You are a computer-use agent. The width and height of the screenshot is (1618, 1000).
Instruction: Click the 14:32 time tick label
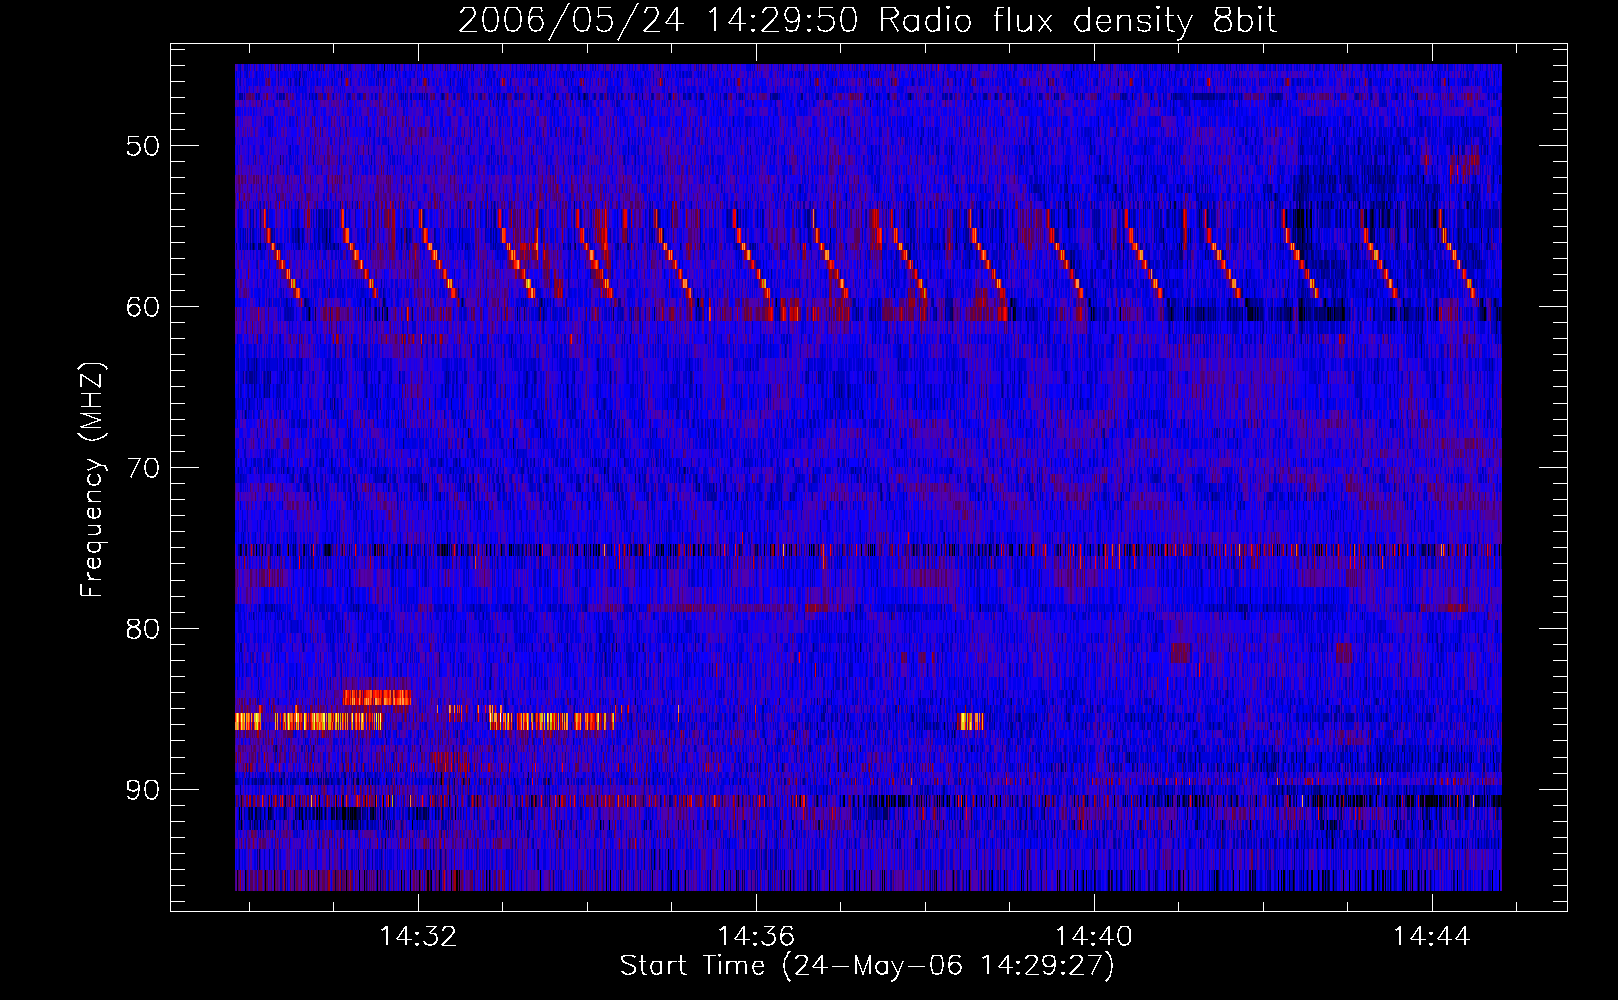[418, 937]
